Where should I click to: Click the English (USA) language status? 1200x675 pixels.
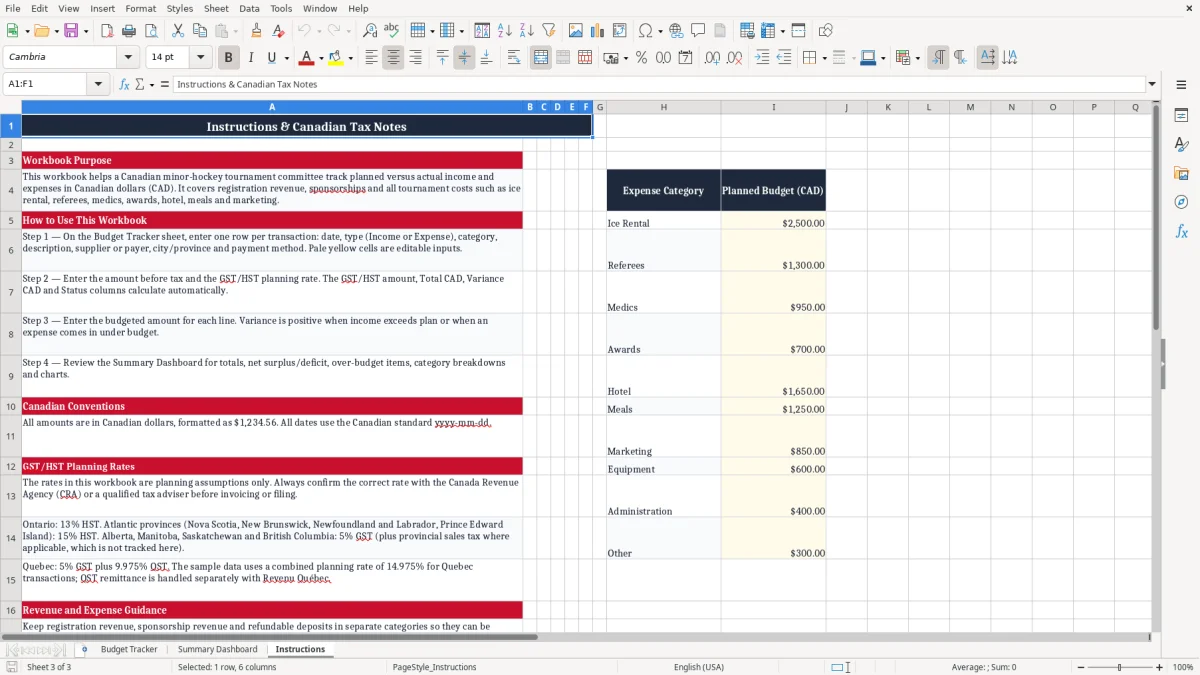pos(699,667)
